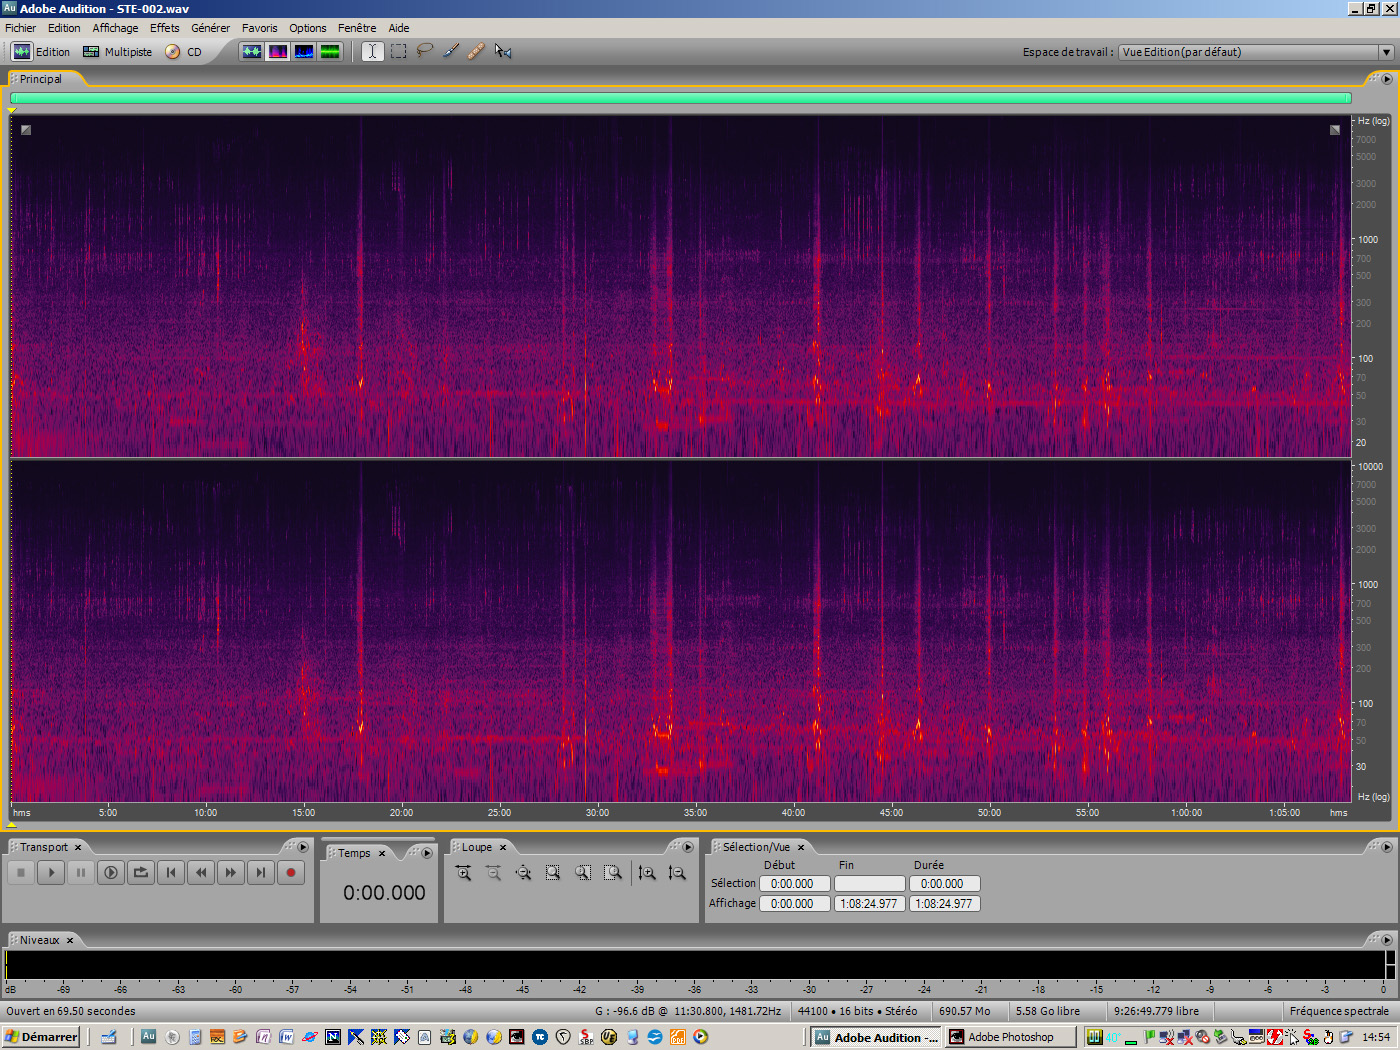Switch to Spectral Frequency display view
Image resolution: width=1400 pixels, height=1050 pixels.
(x=277, y=51)
